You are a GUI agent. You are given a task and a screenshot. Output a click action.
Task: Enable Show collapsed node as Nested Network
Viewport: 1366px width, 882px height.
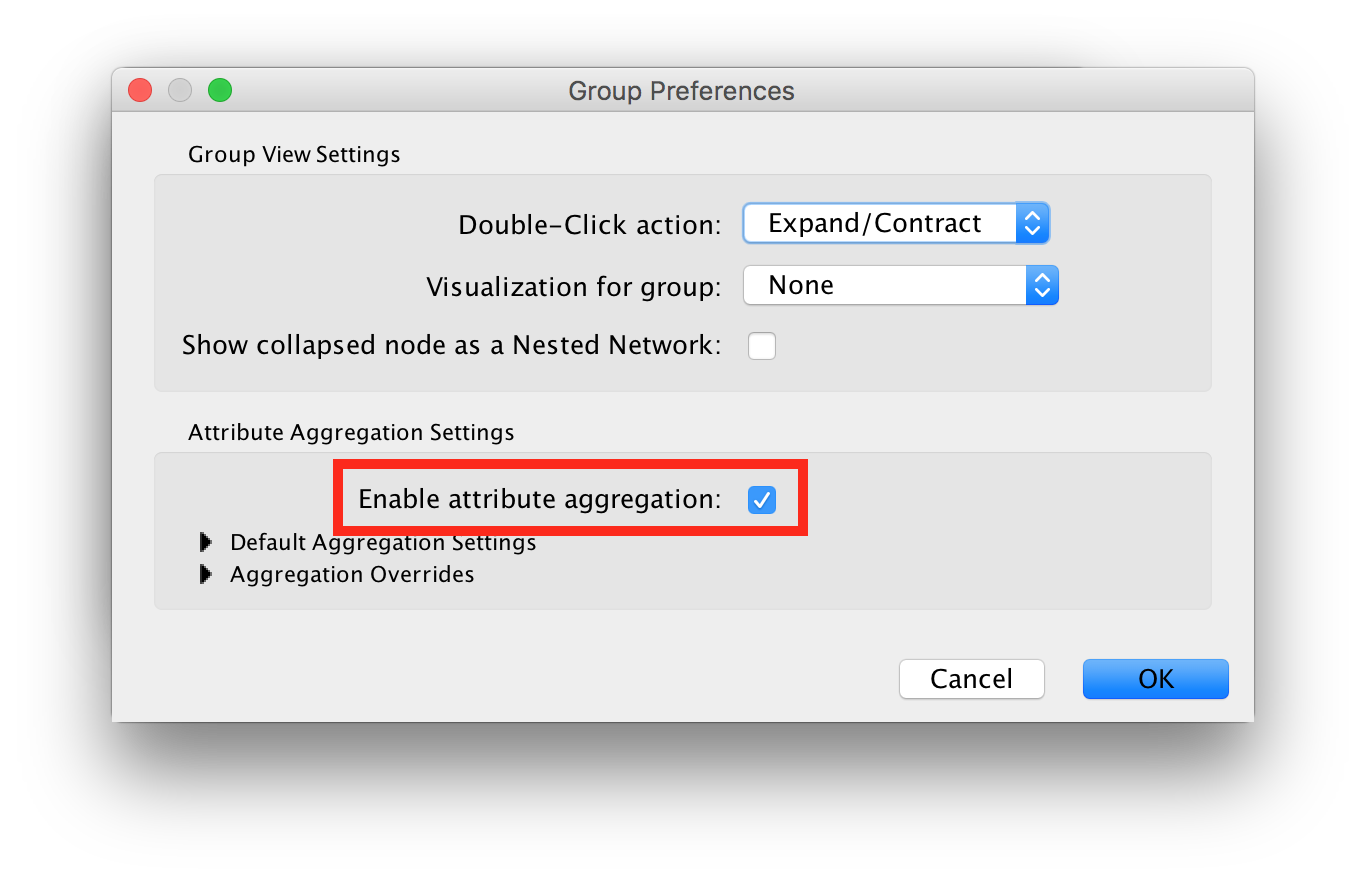click(x=762, y=346)
